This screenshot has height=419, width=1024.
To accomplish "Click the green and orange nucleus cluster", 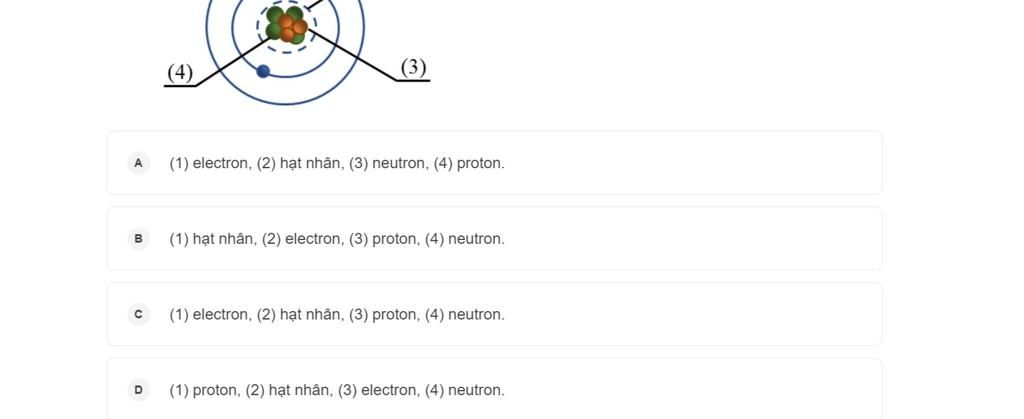I will 286,24.
